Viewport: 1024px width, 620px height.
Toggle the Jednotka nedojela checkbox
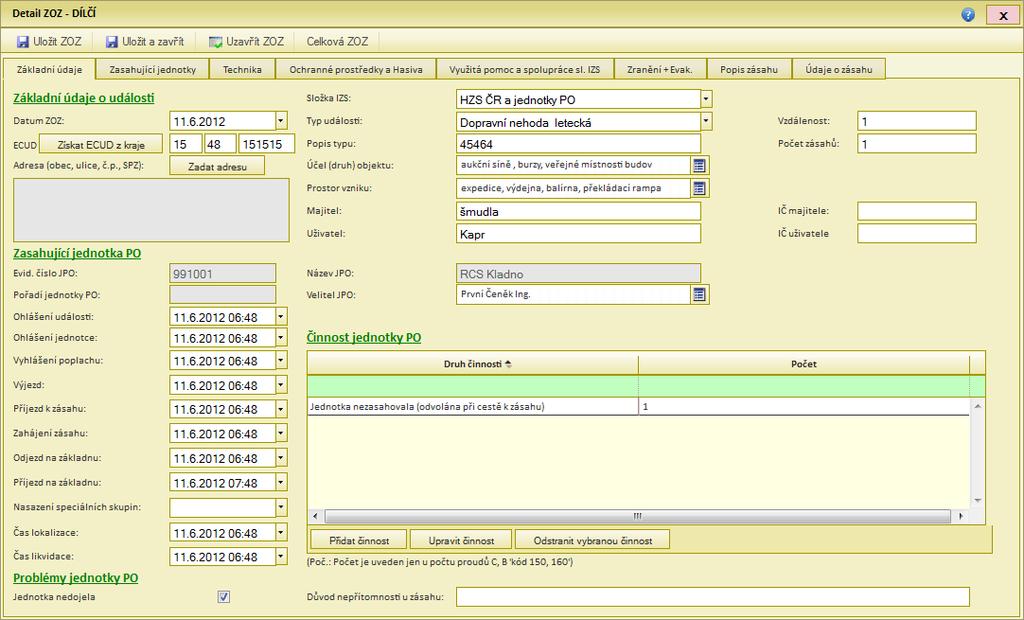click(x=224, y=596)
